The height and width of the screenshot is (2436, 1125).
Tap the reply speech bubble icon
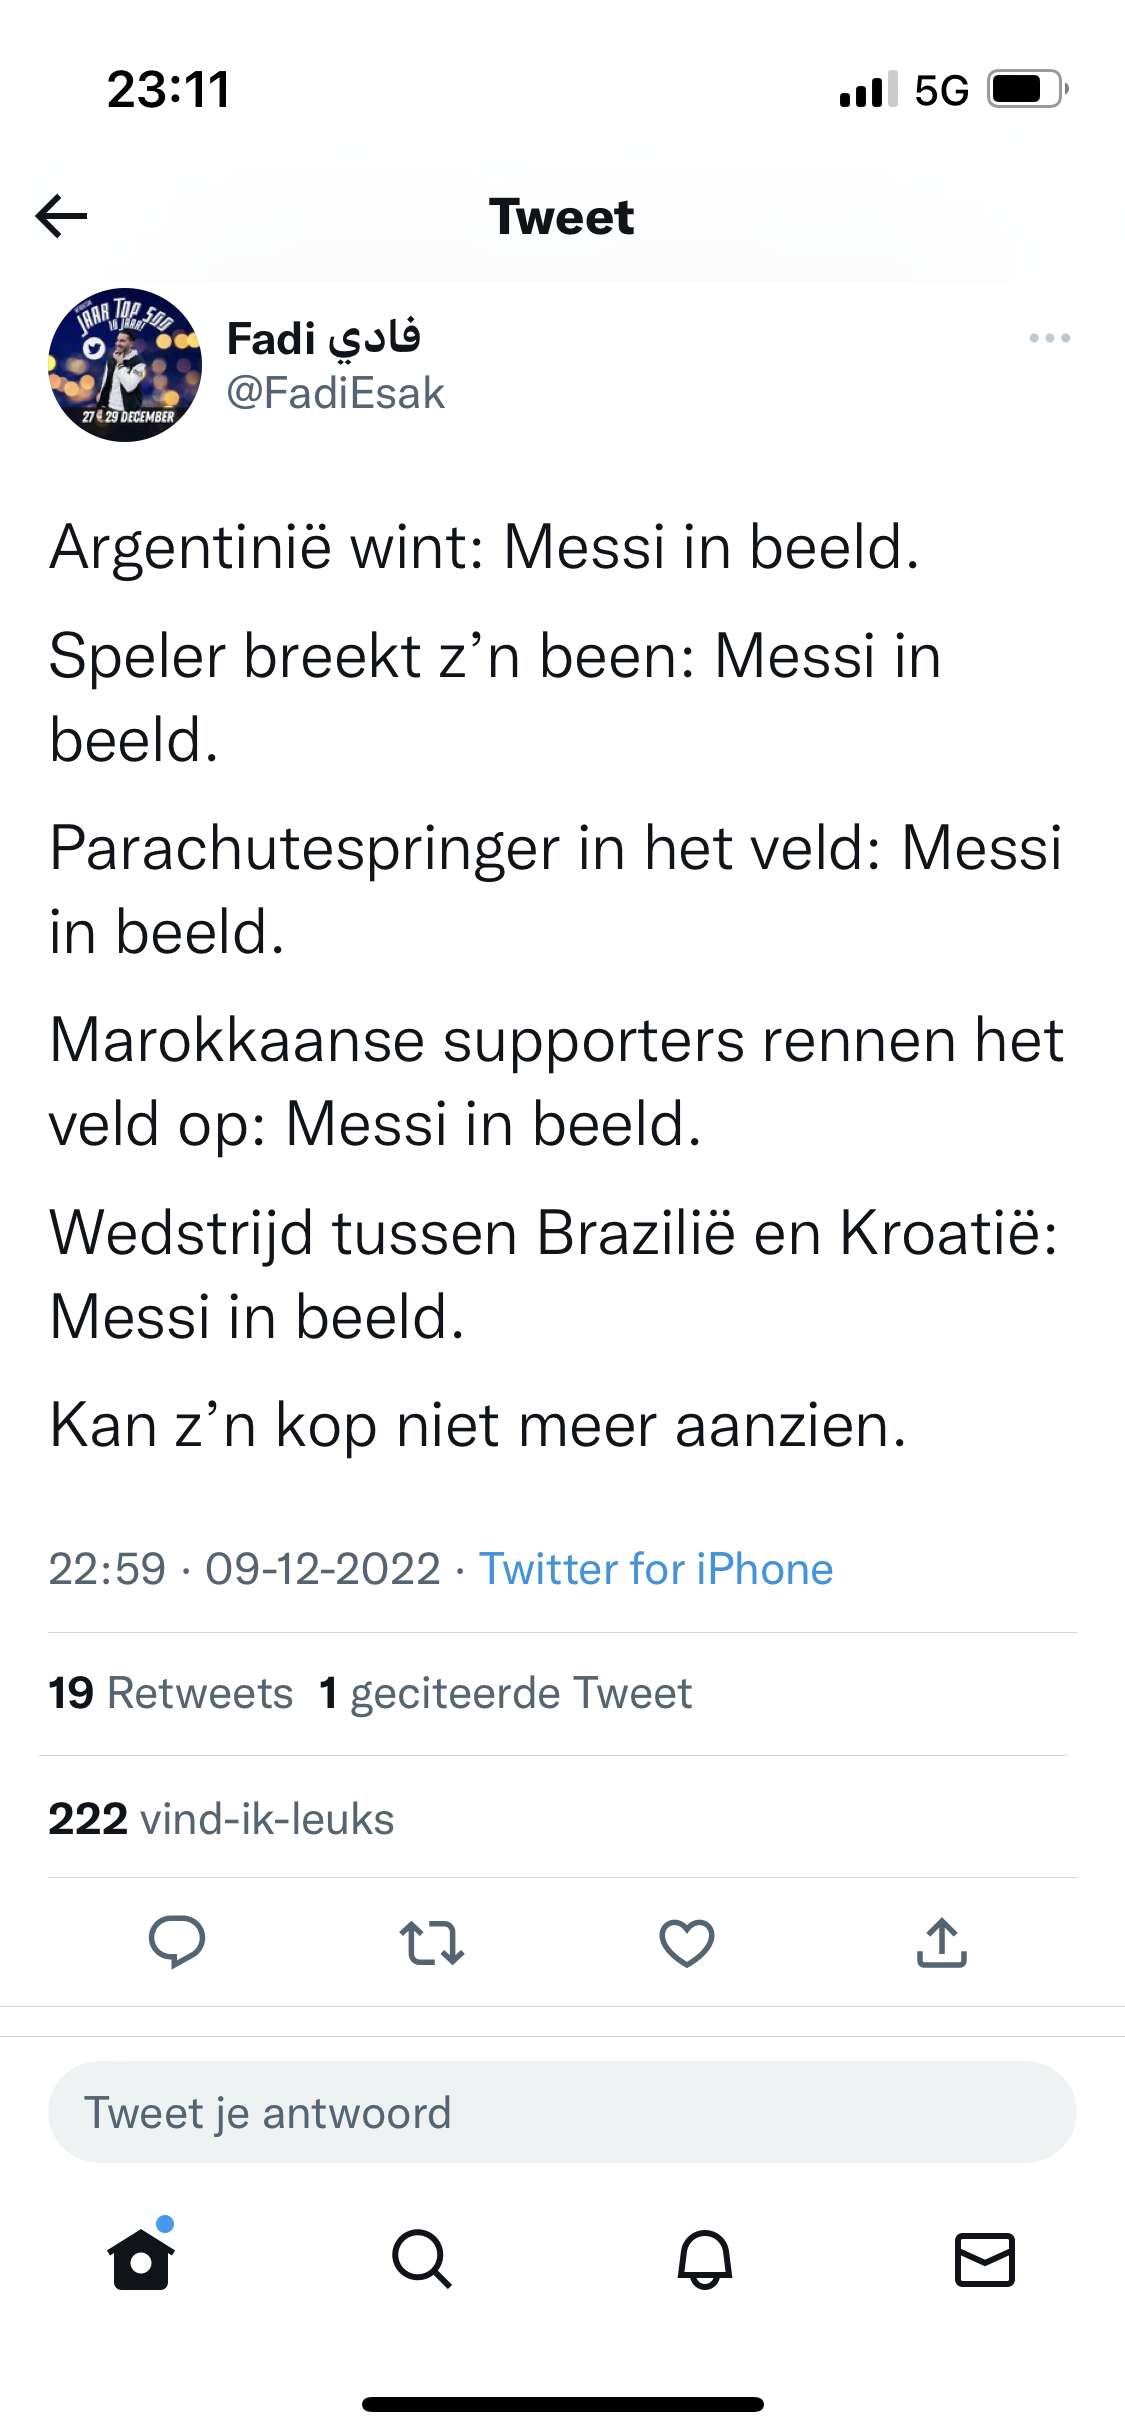coord(177,1942)
